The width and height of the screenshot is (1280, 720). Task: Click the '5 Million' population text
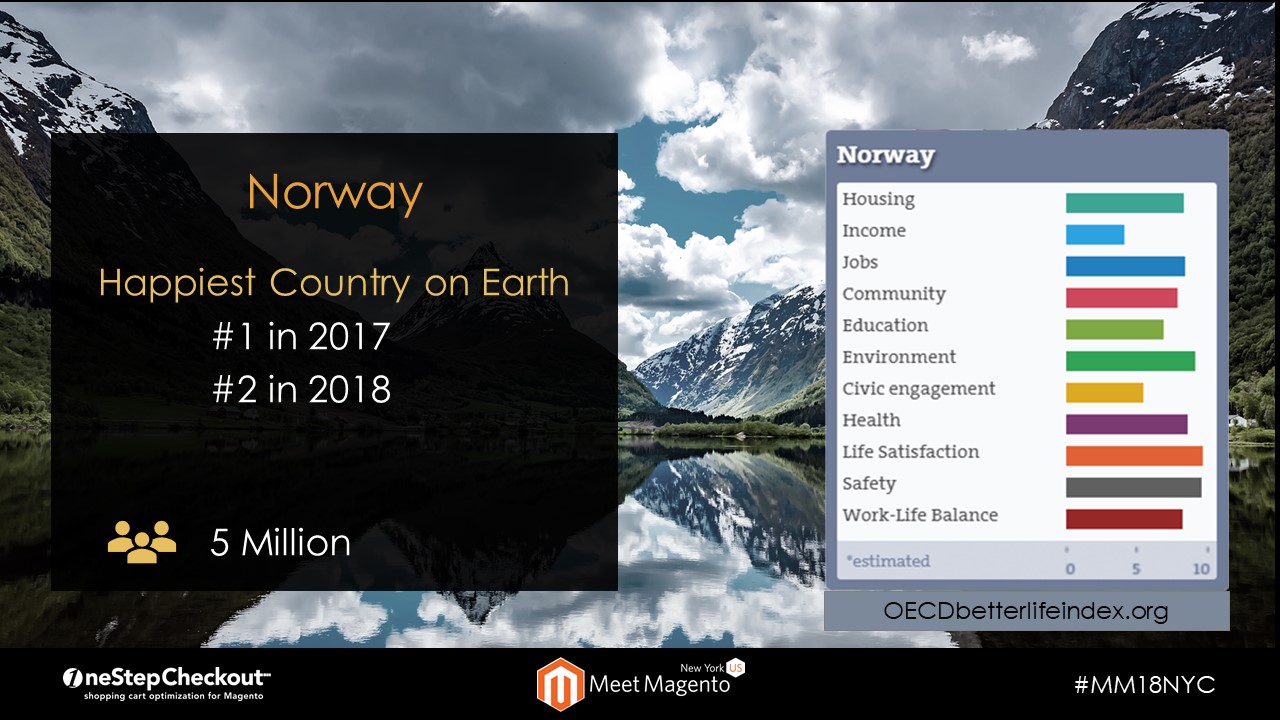(x=280, y=543)
